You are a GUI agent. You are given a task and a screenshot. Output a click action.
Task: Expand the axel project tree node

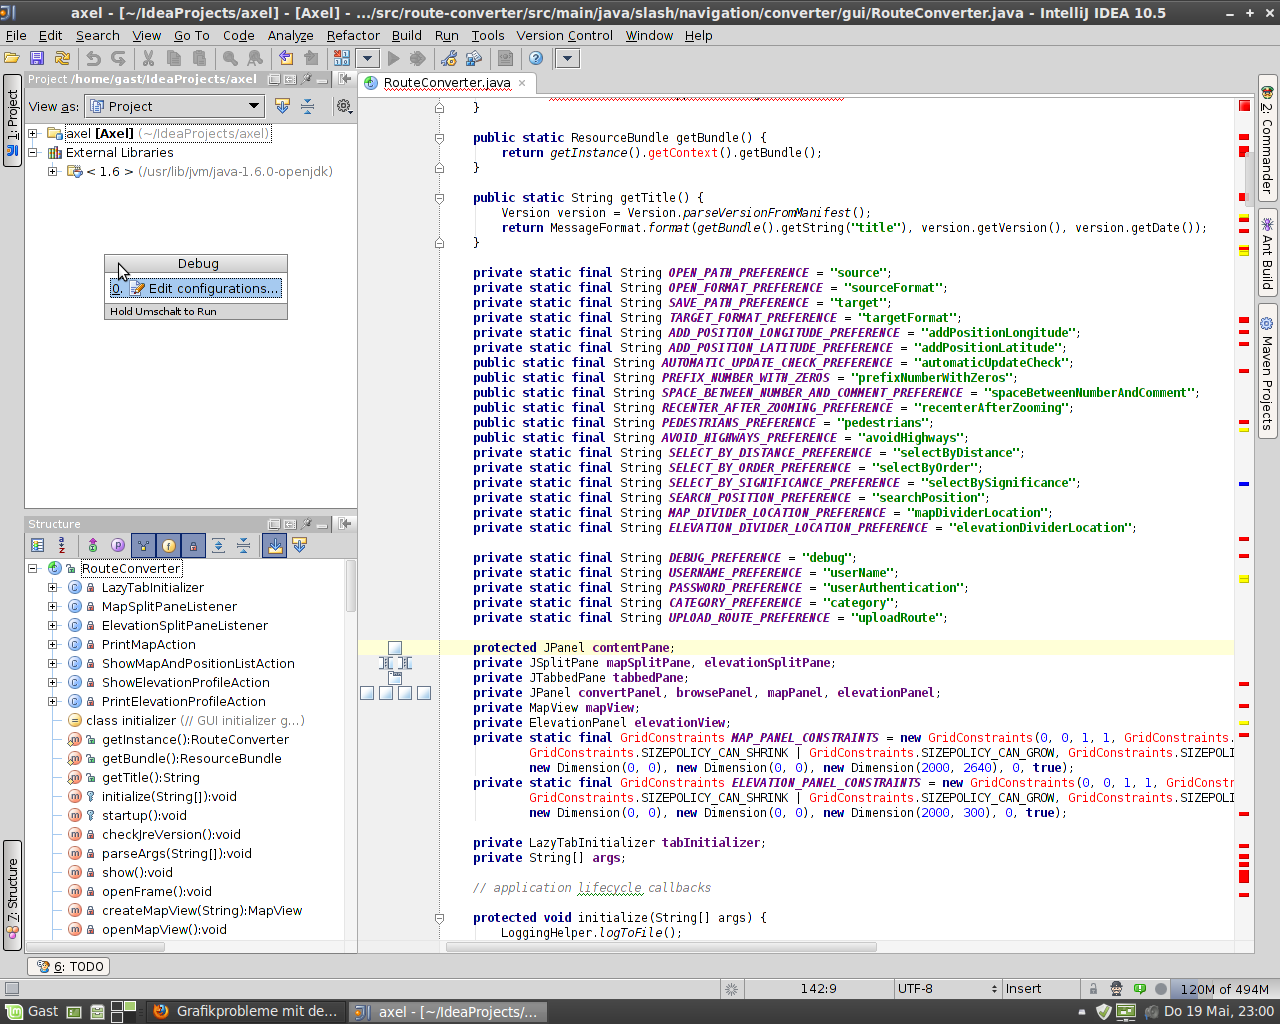(33, 133)
